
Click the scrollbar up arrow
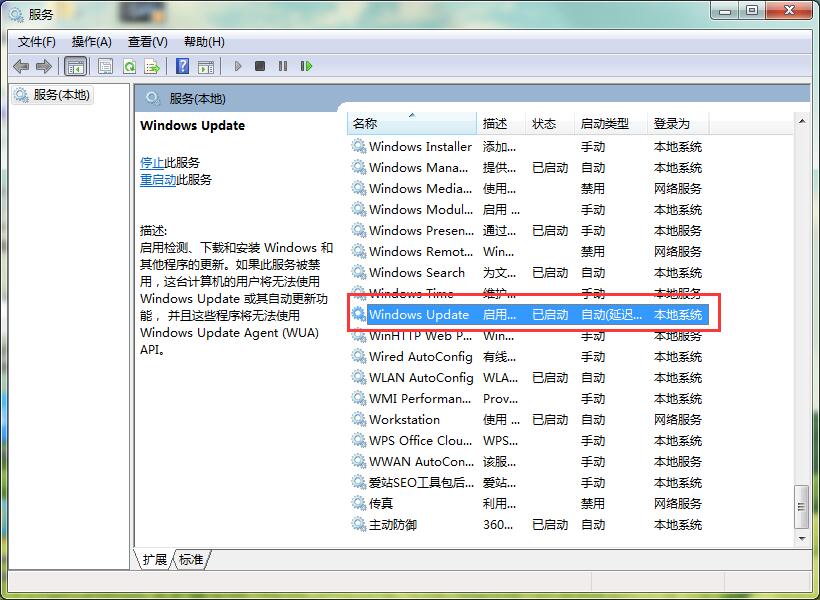[802, 121]
